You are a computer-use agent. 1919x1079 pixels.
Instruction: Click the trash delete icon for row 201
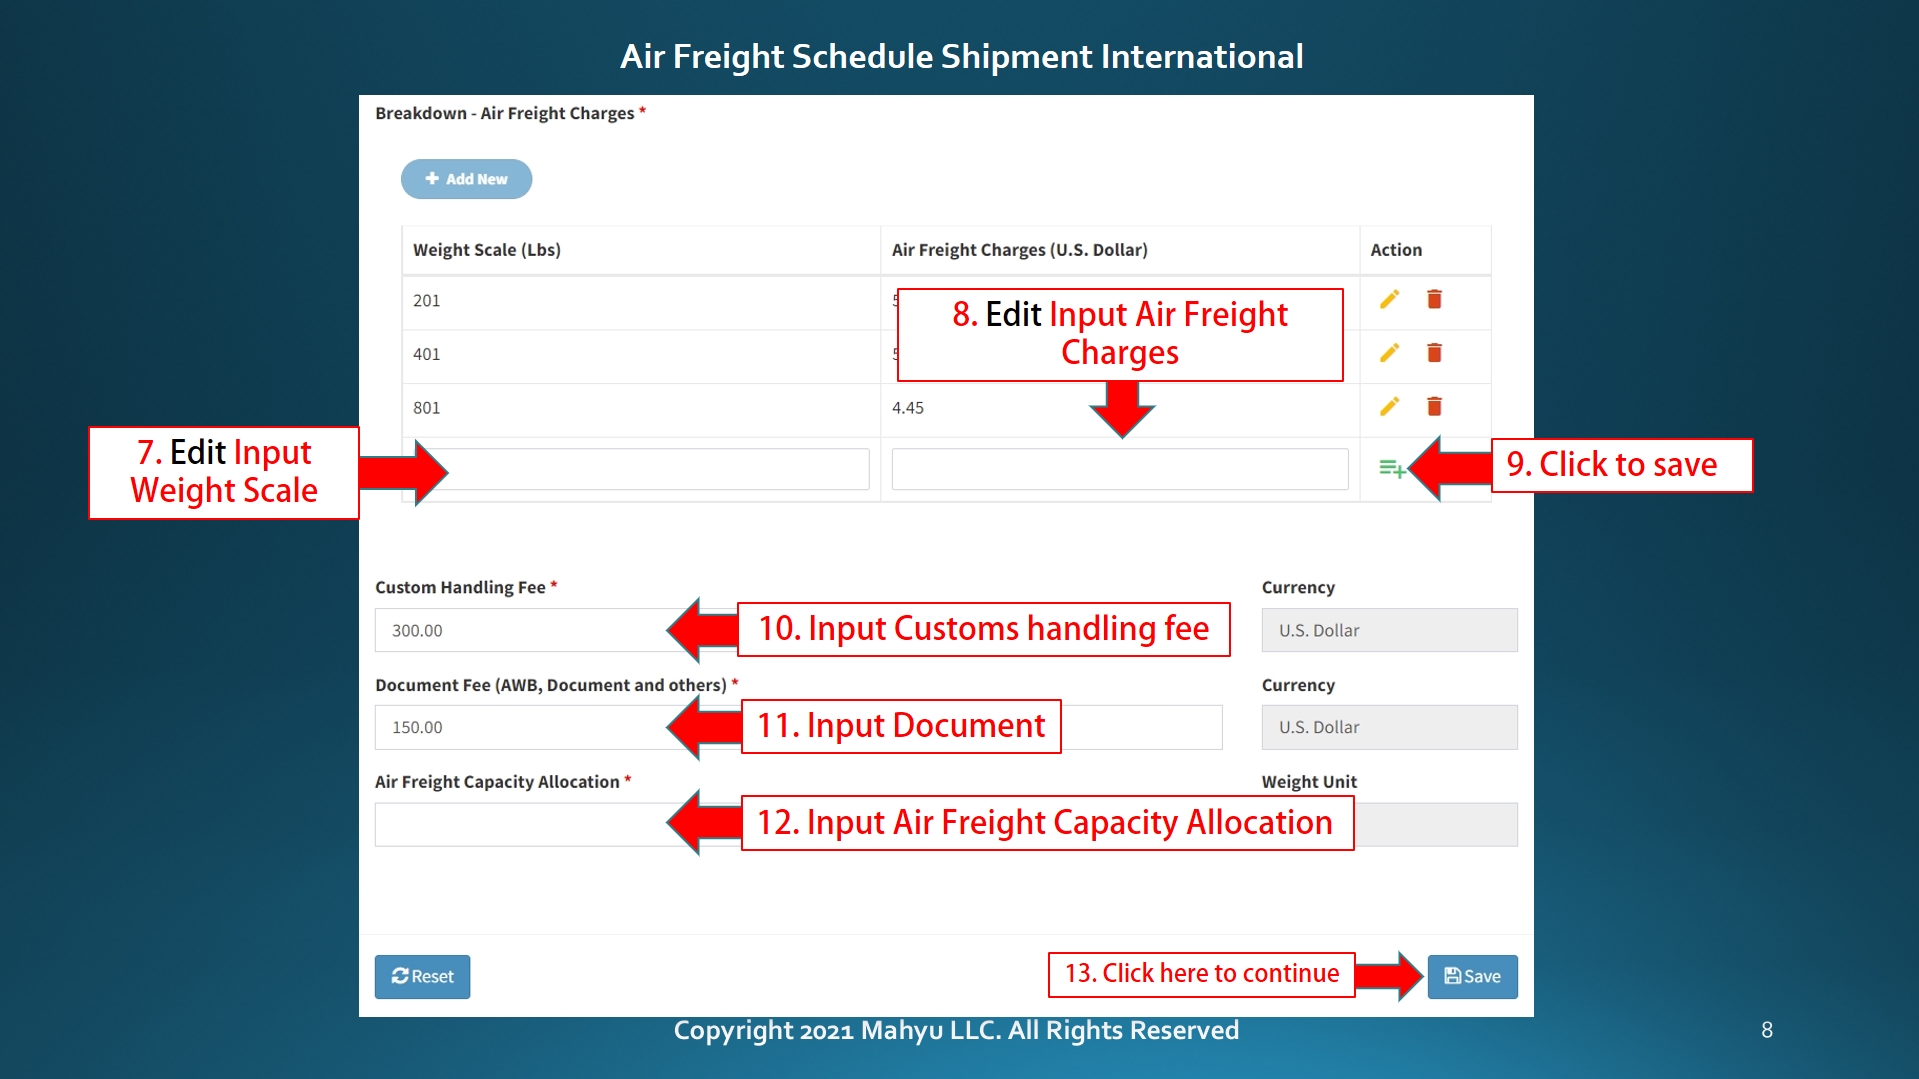pyautogui.click(x=1434, y=300)
